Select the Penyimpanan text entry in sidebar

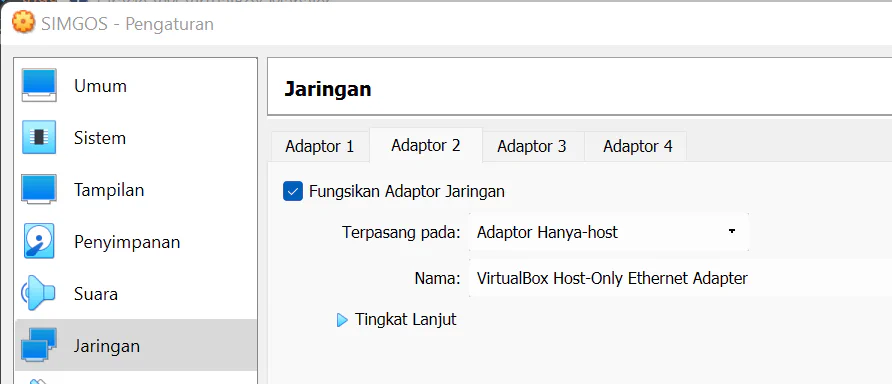[x=127, y=242]
